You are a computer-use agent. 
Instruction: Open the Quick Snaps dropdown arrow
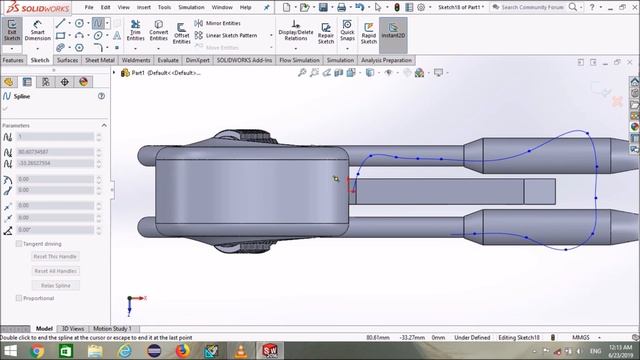click(x=347, y=49)
